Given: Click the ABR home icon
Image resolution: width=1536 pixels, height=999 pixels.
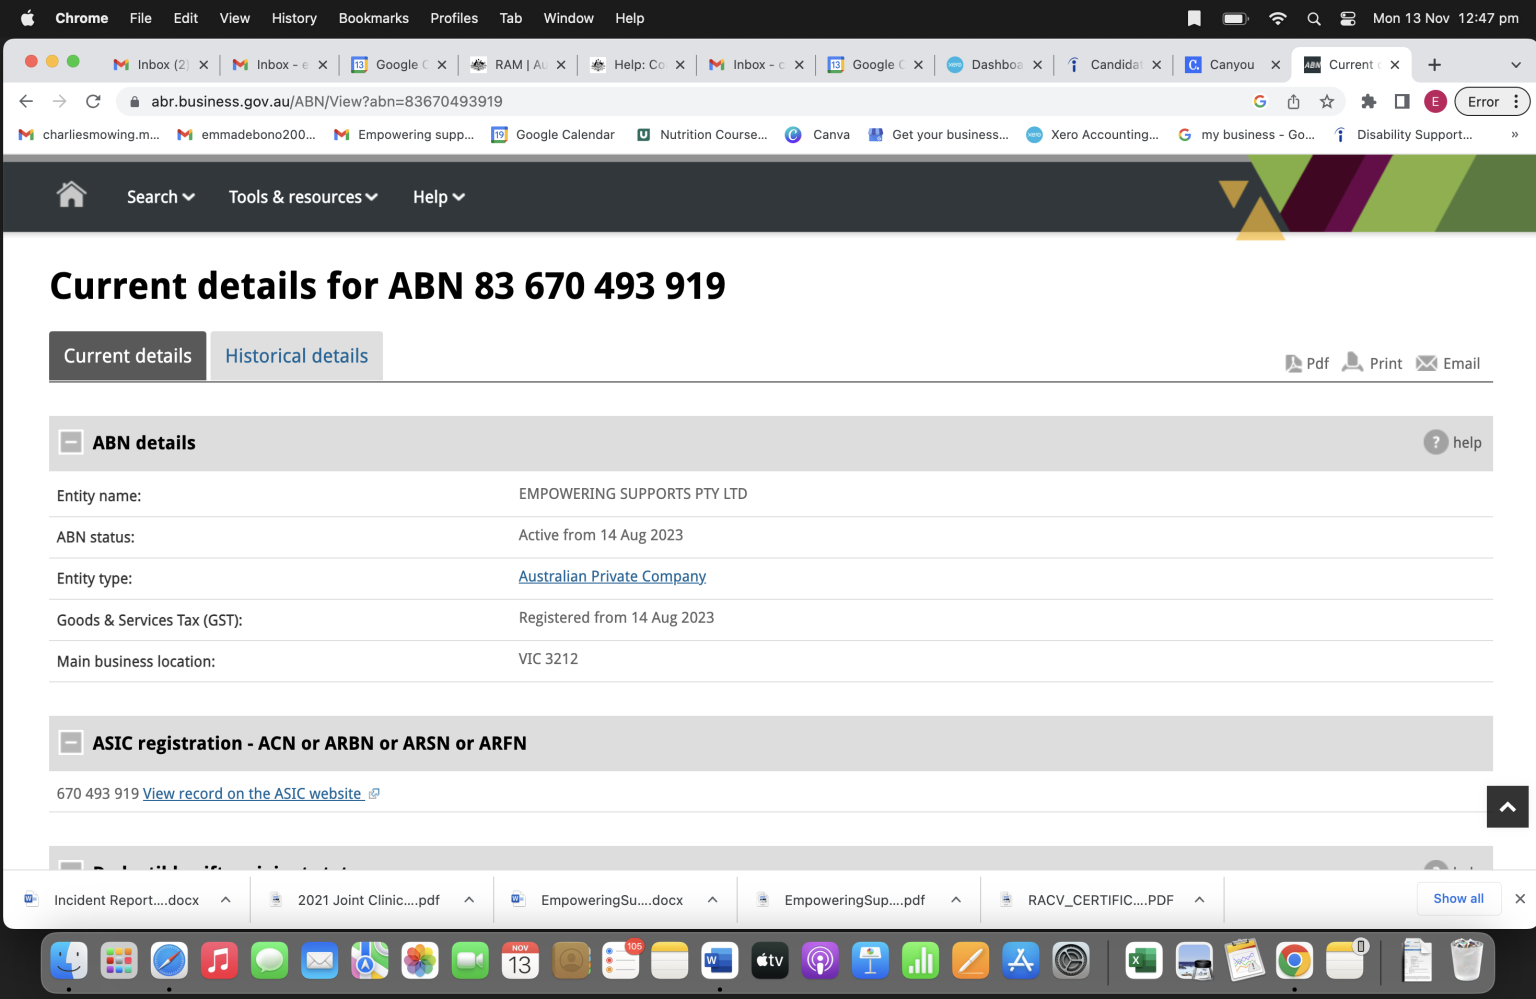Looking at the screenshot, I should pyautogui.click(x=71, y=195).
